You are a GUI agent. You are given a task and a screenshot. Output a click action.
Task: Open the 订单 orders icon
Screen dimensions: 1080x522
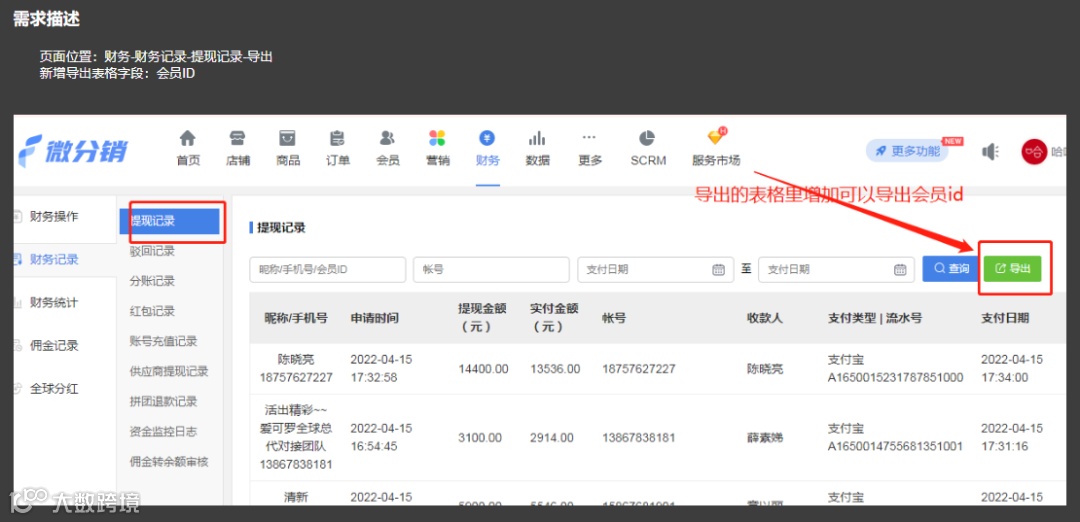pos(338,138)
